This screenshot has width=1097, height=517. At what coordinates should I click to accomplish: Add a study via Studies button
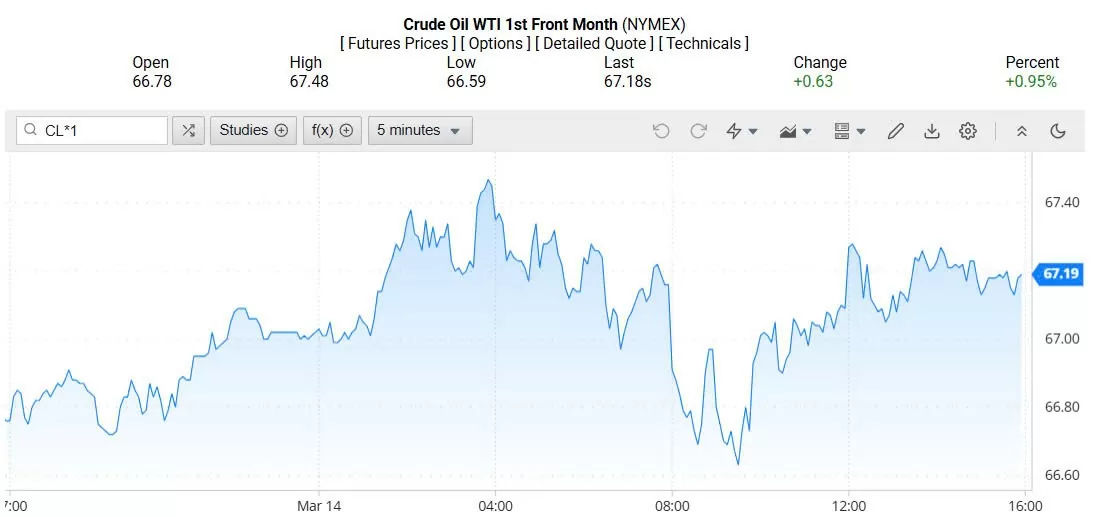253,130
